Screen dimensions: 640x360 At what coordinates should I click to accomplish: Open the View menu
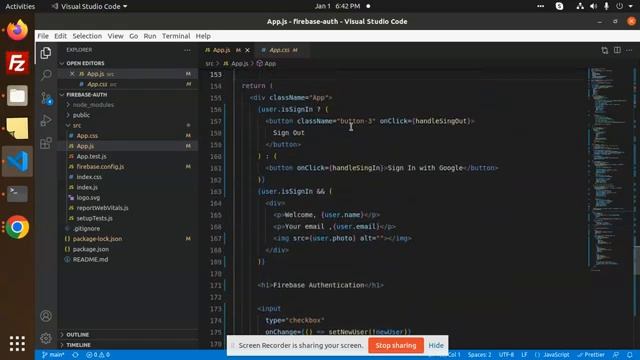coord(115,36)
